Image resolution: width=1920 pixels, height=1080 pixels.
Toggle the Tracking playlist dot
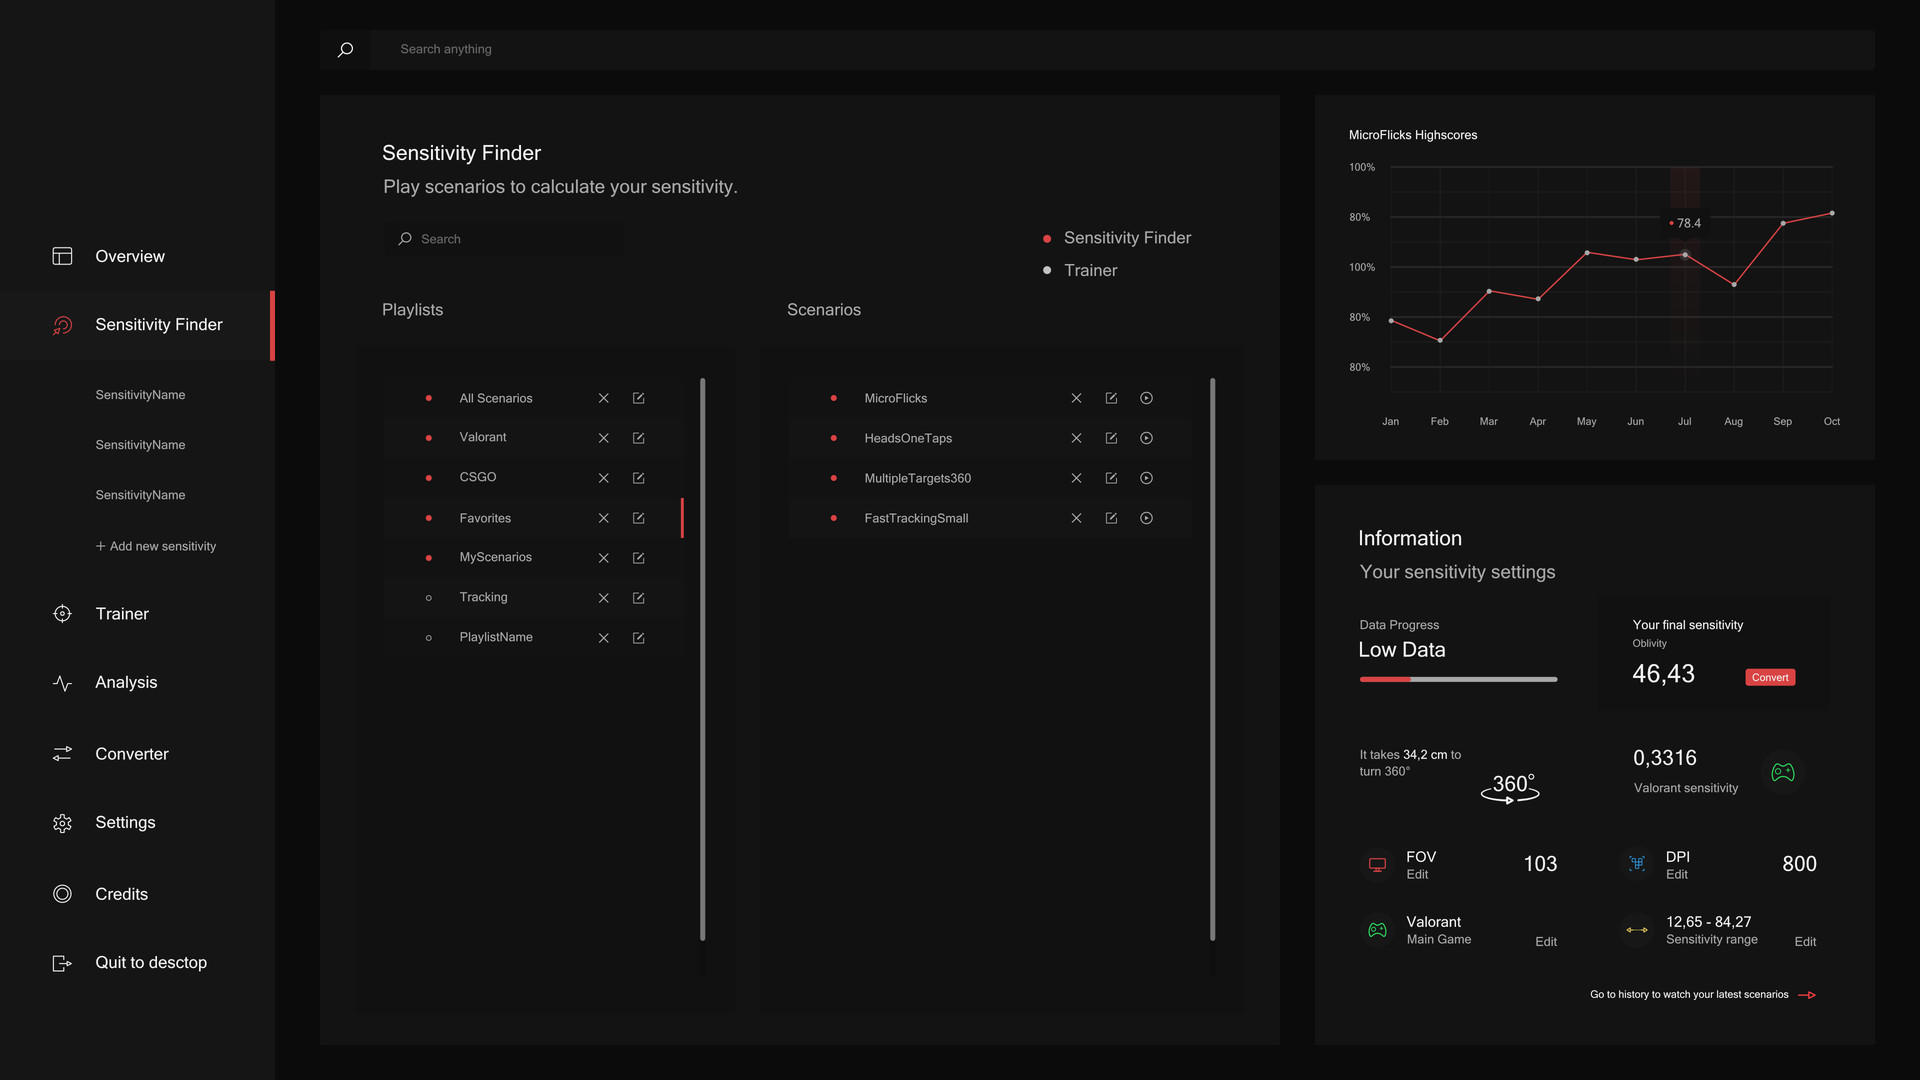pos(429,598)
